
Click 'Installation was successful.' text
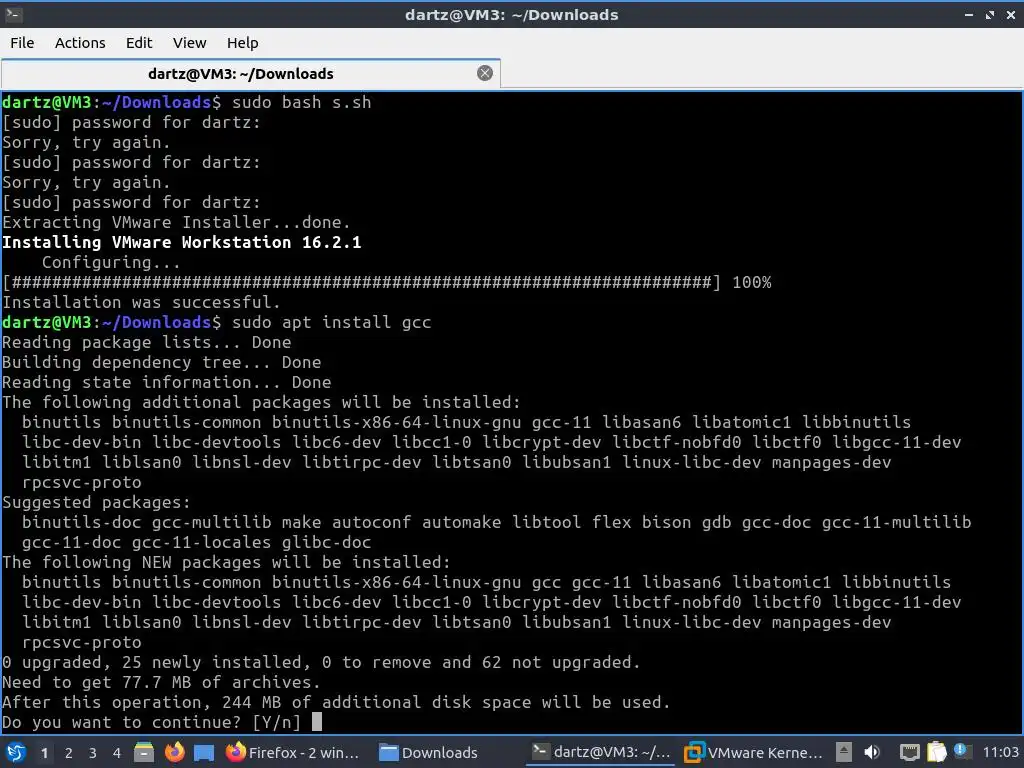[141, 302]
